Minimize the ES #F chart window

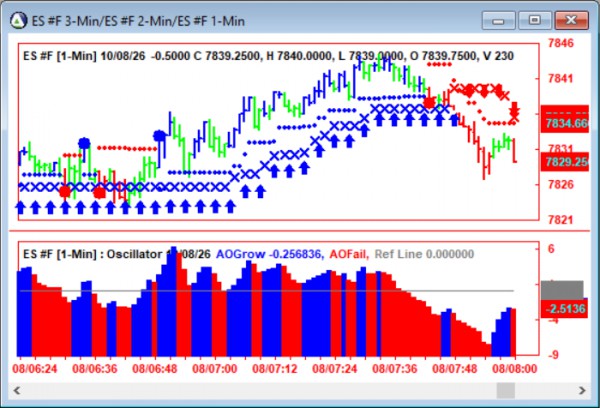click(x=498, y=20)
